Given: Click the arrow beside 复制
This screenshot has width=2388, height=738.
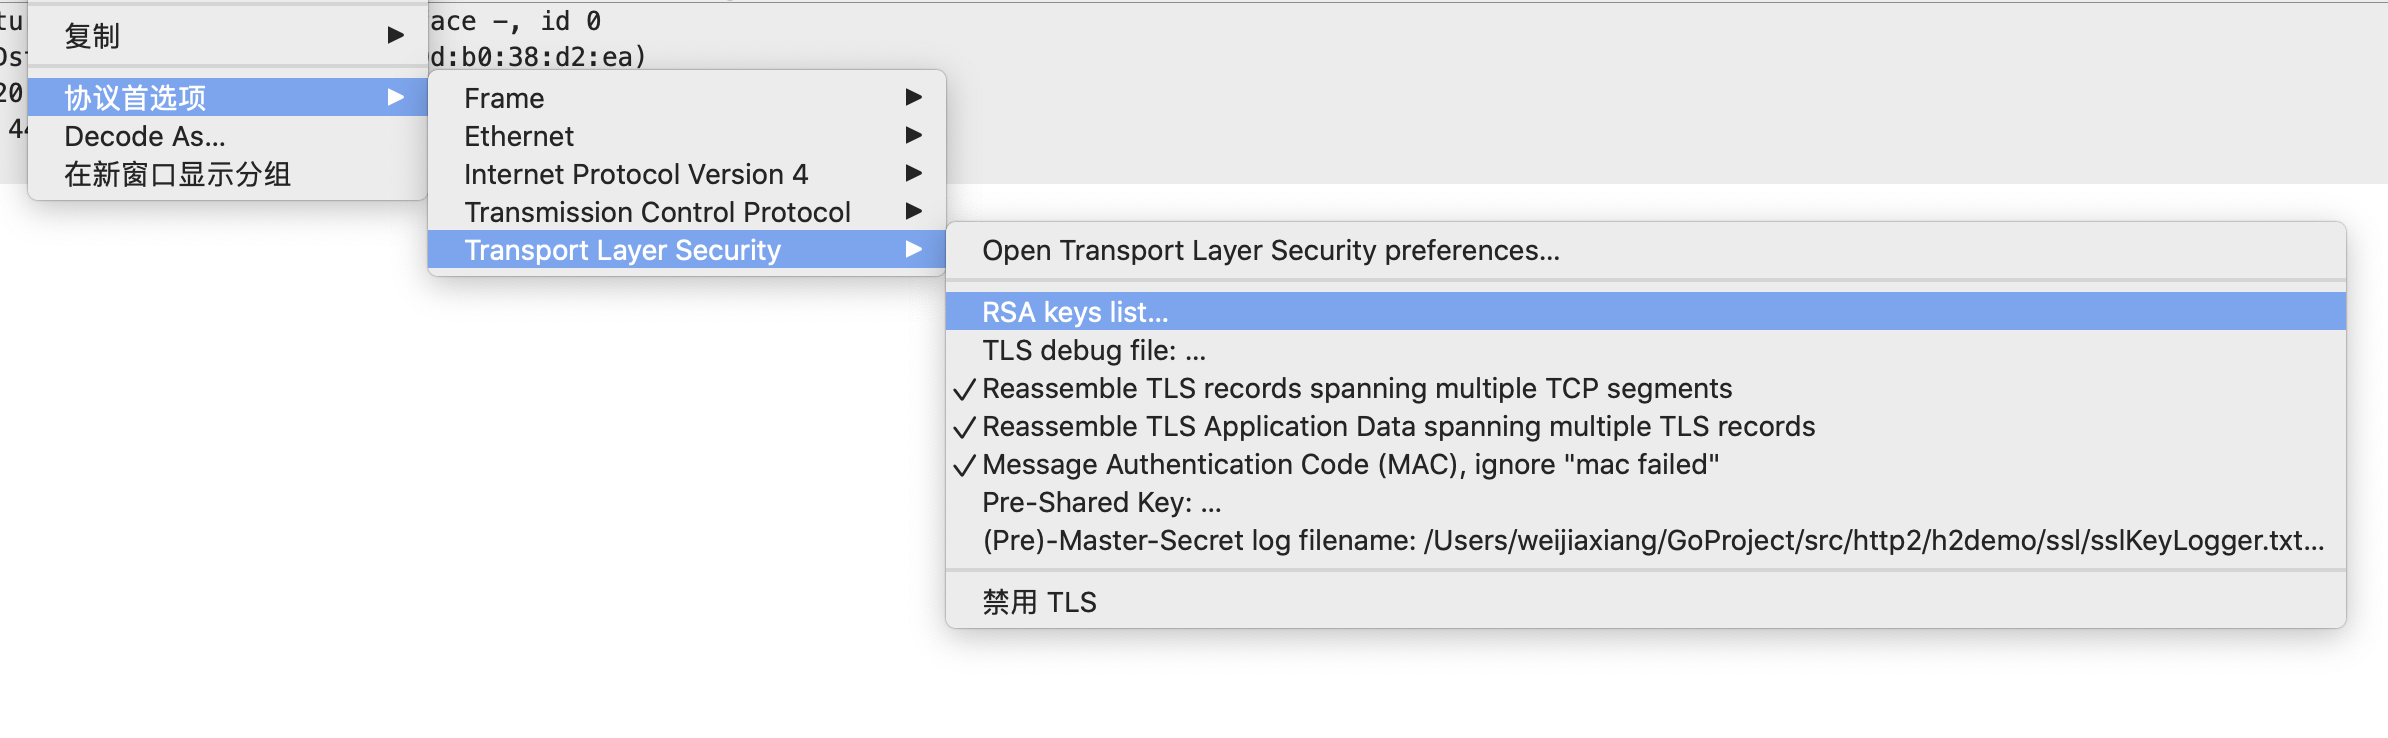Looking at the screenshot, I should coord(396,36).
